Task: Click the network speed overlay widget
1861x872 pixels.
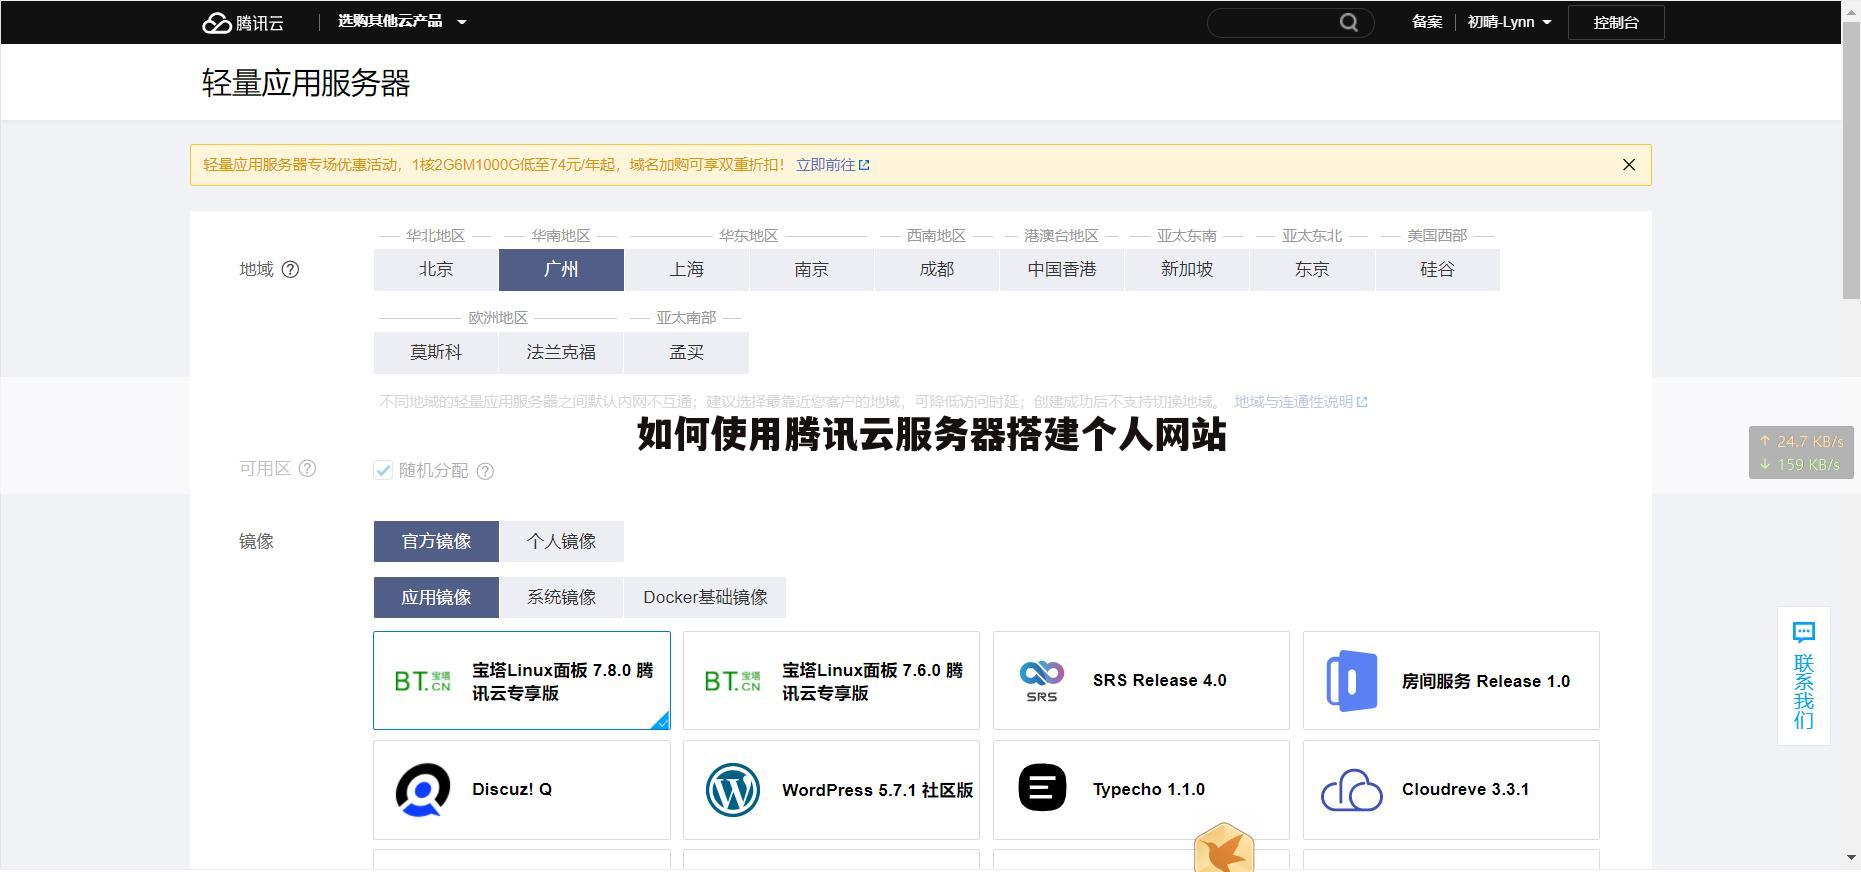Action: pos(1801,452)
